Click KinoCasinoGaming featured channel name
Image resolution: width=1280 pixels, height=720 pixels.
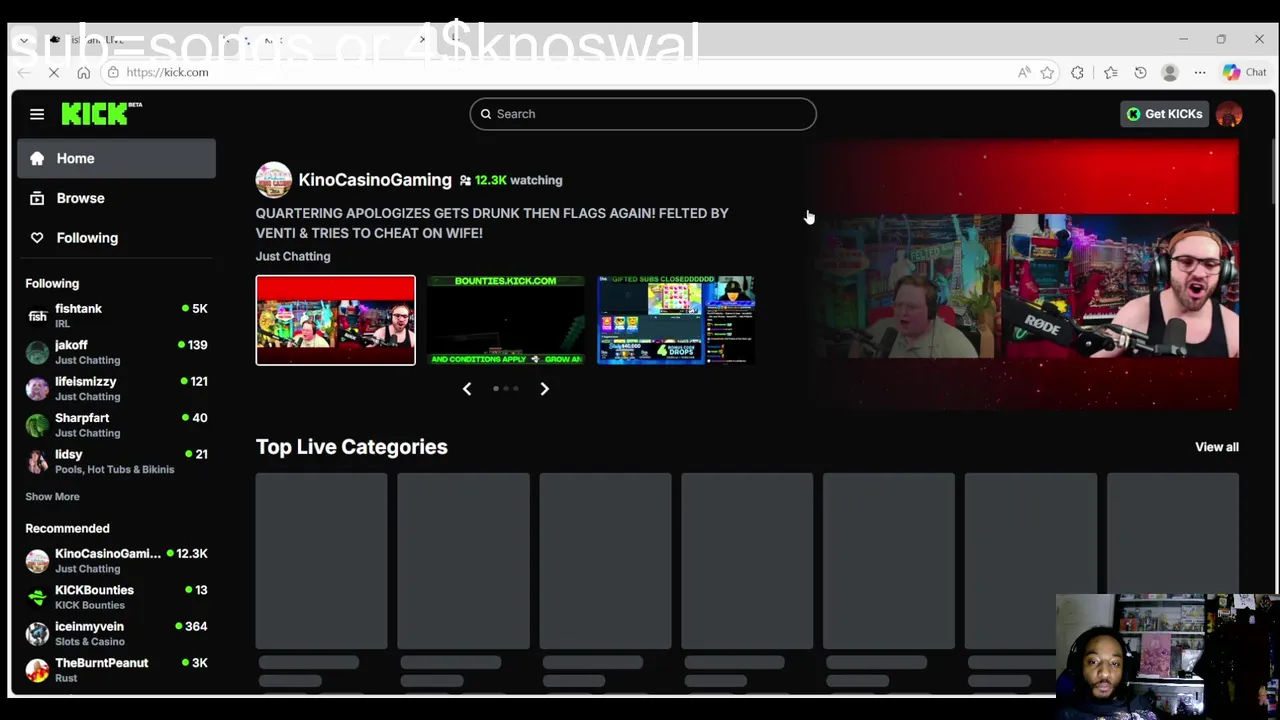point(375,180)
